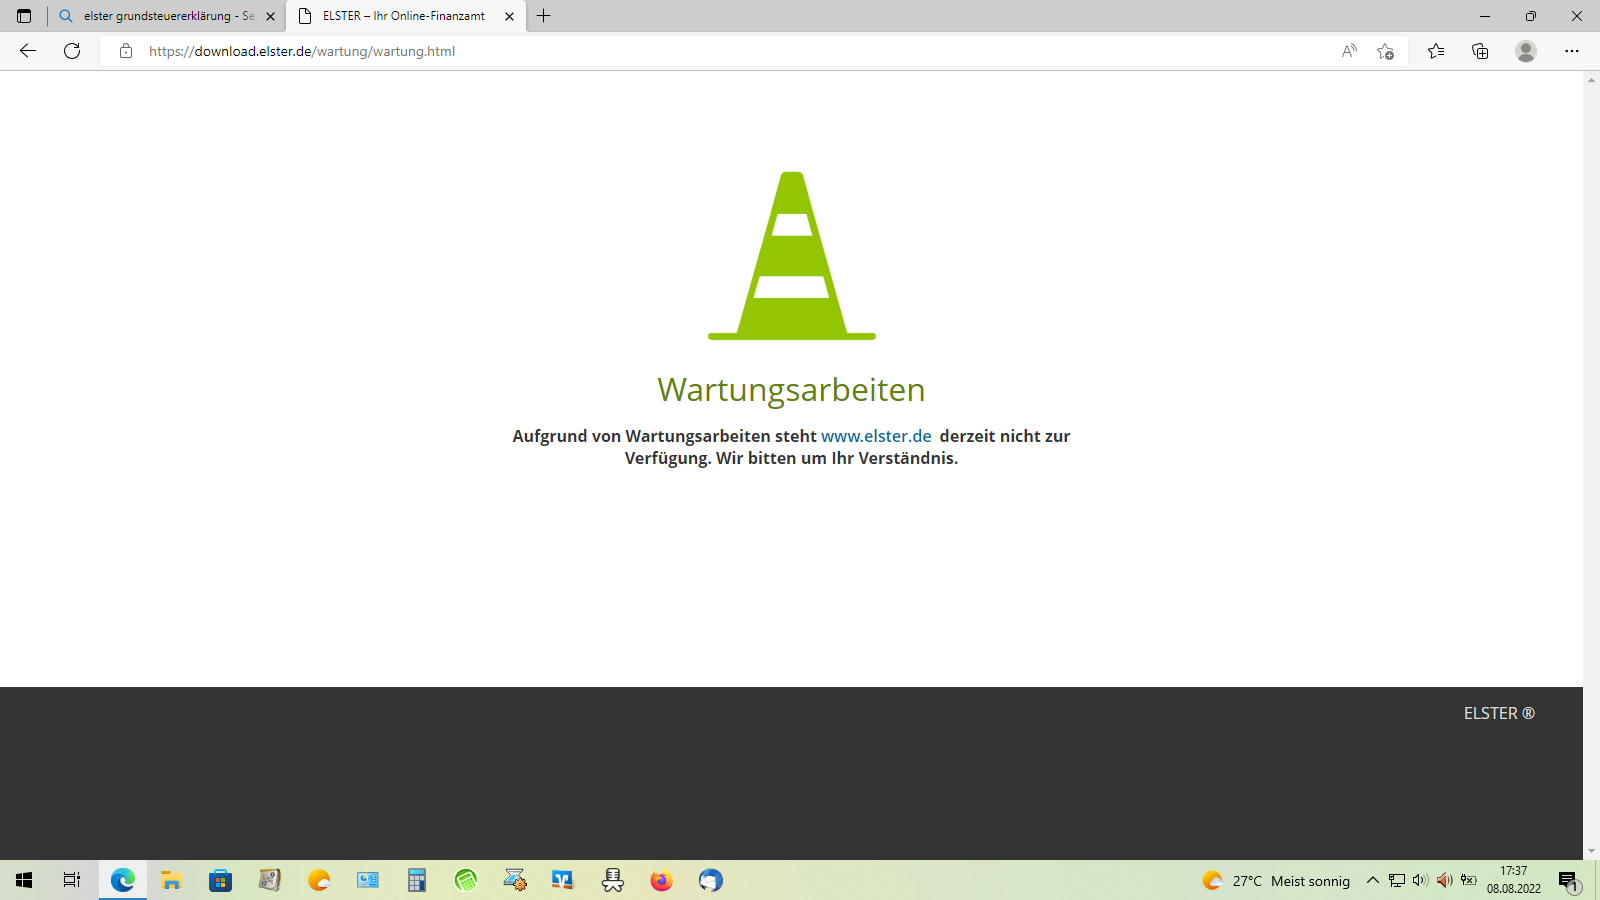Open Calculator from the taskbar
This screenshot has height=900, width=1600.
tap(417, 880)
